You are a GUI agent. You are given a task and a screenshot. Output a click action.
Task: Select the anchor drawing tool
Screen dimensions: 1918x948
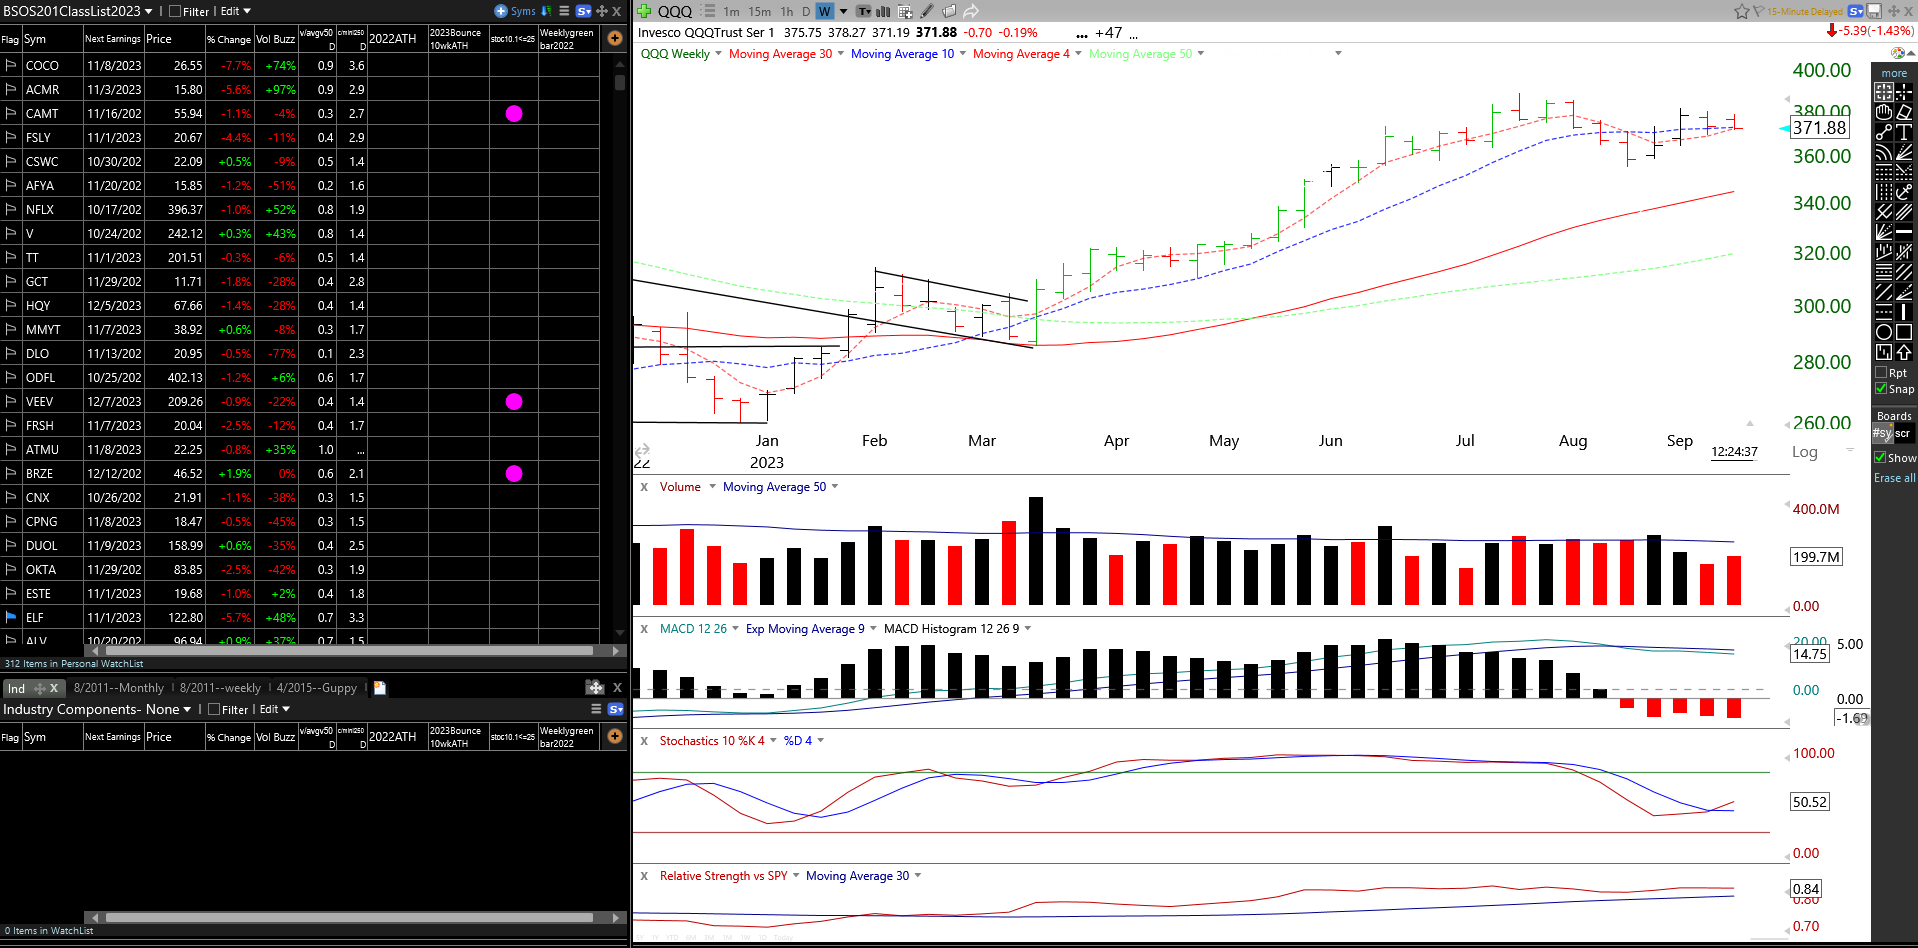click(x=1904, y=192)
